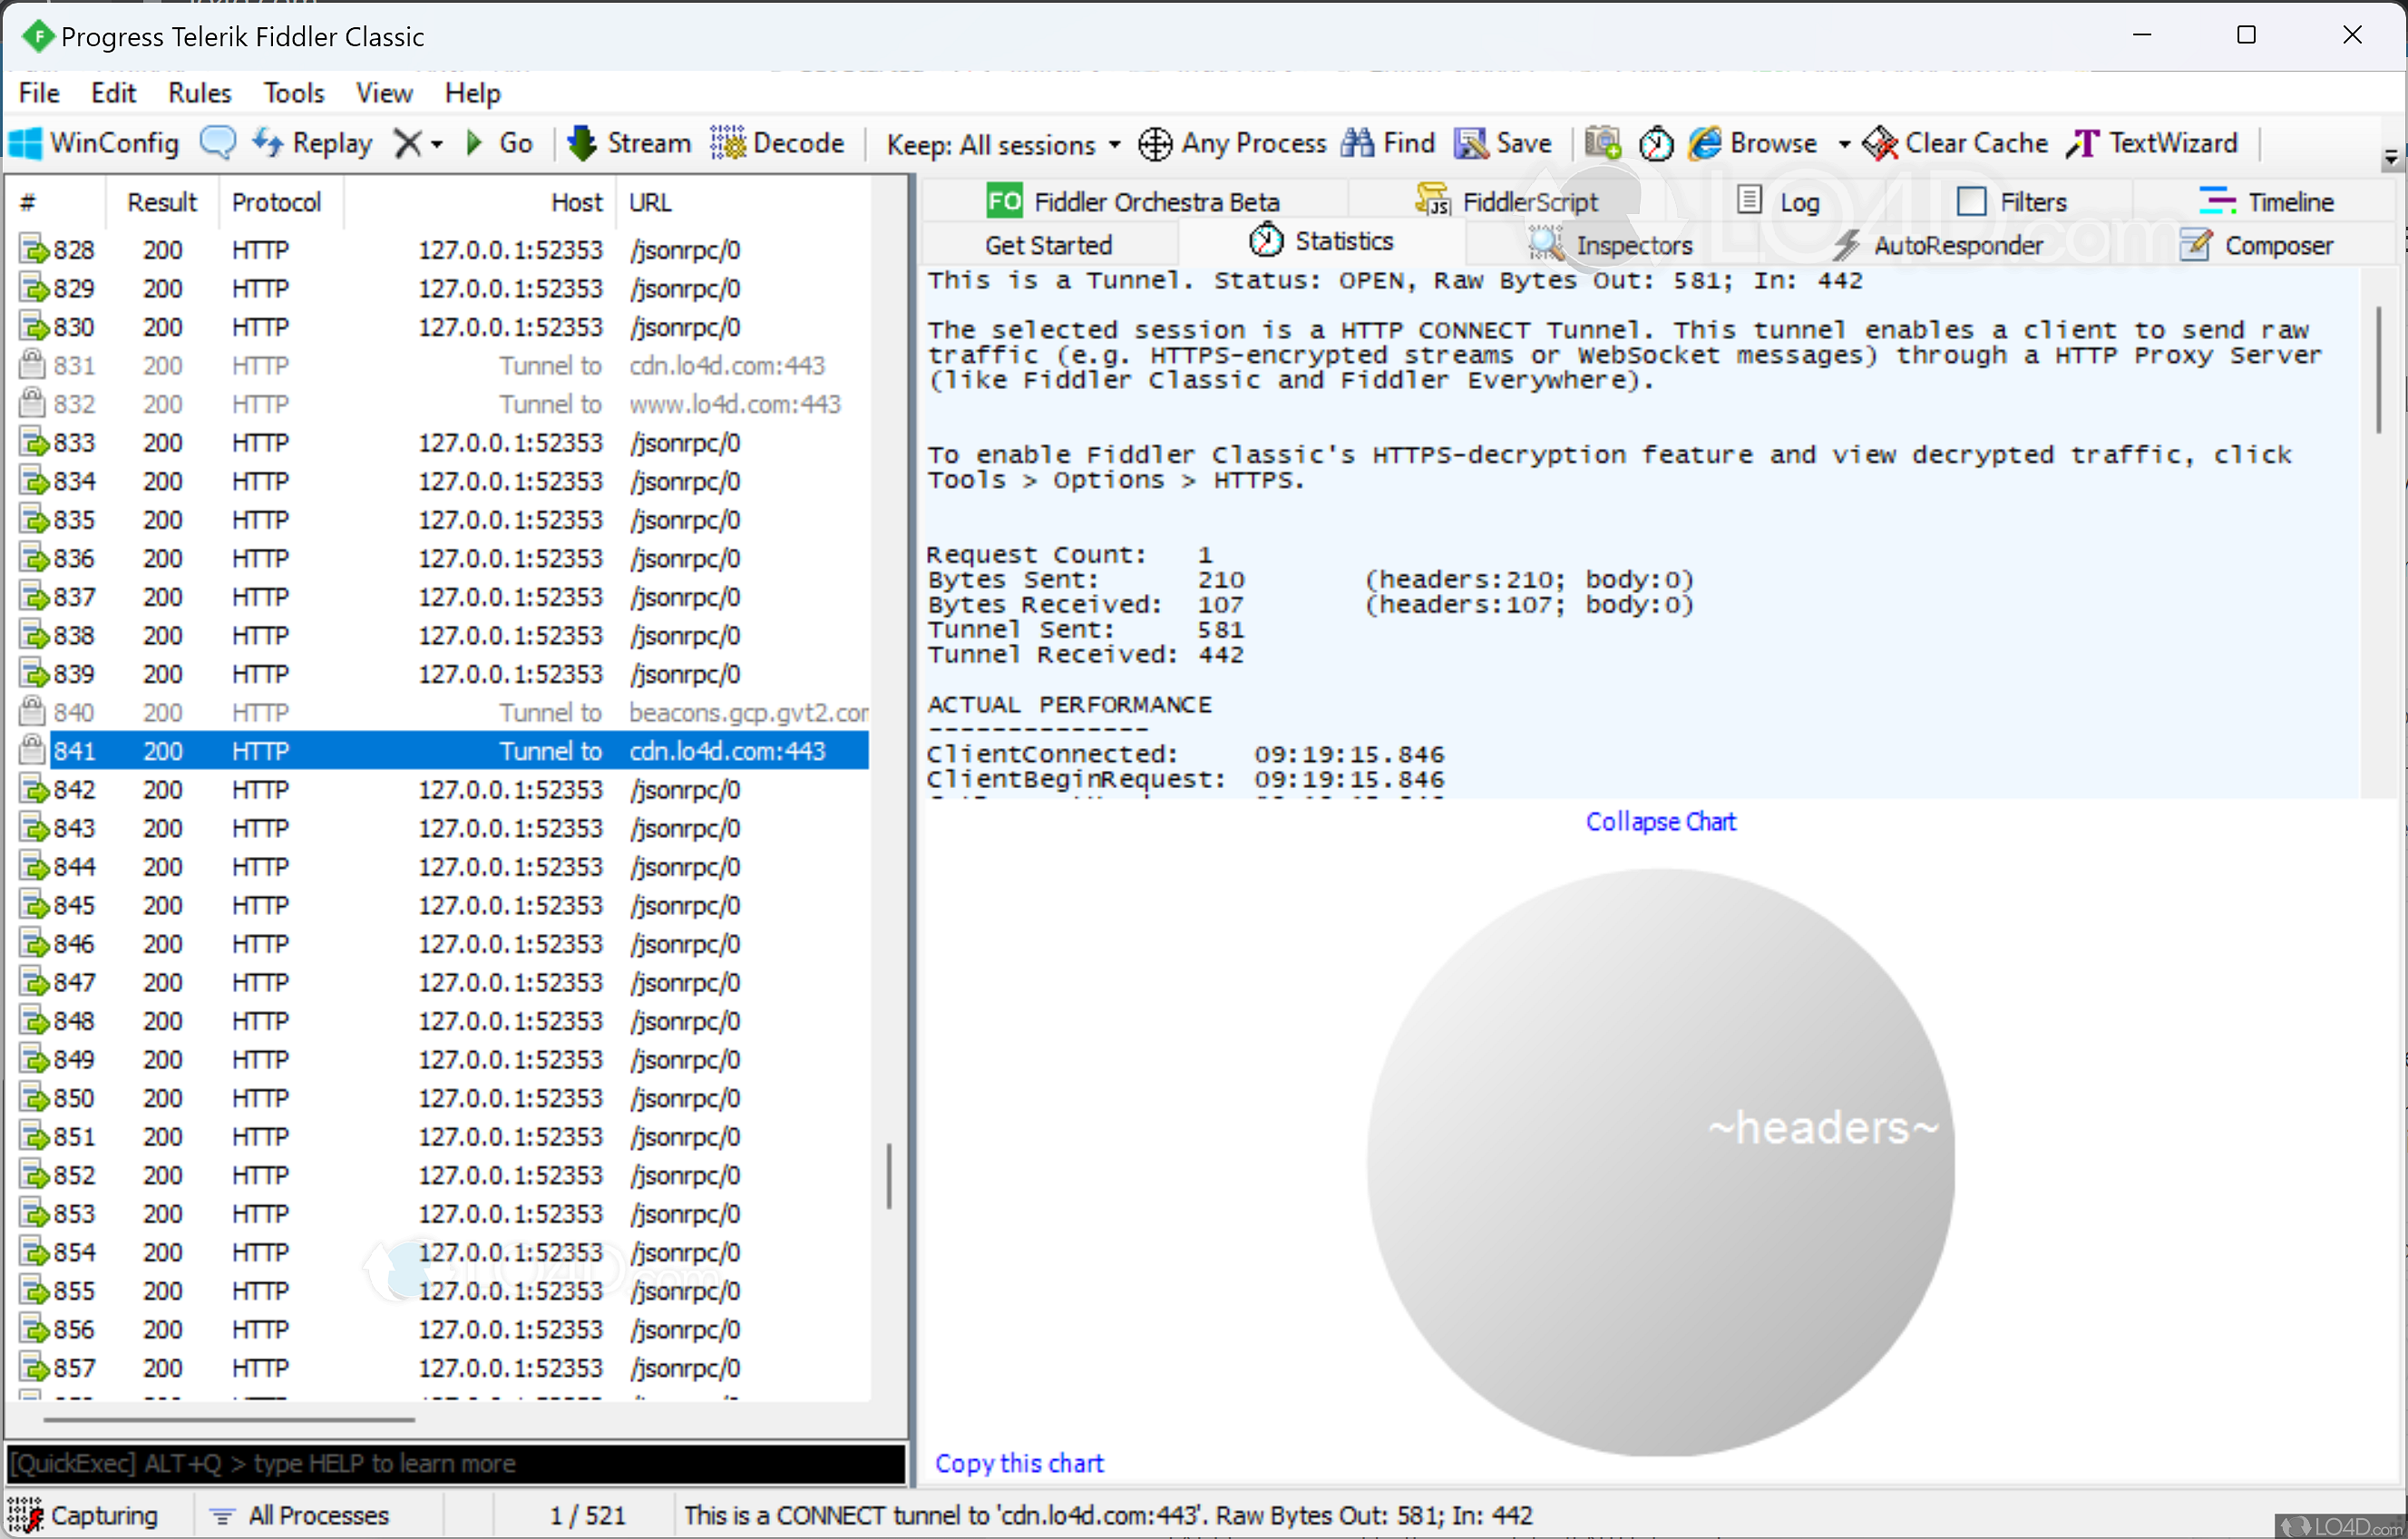Screen dimensions: 2408x1539
Task: Open the File menu
Action: [x=39, y=93]
